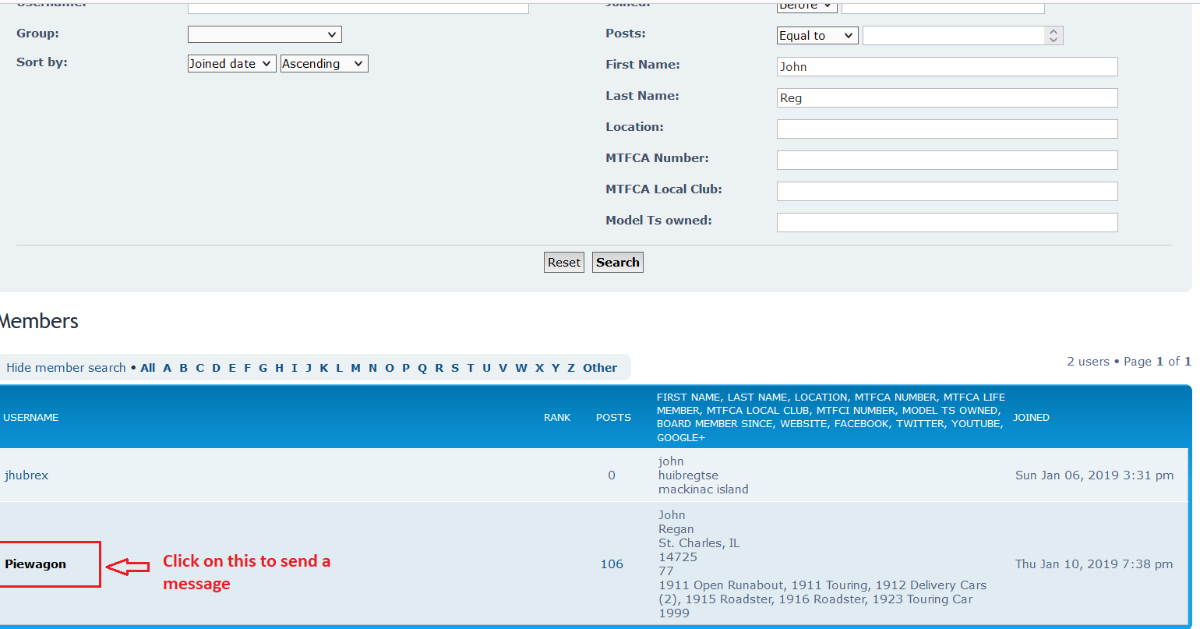Click the MTFCA Number input field
The width and height of the screenshot is (1200, 629).
[x=946, y=160]
